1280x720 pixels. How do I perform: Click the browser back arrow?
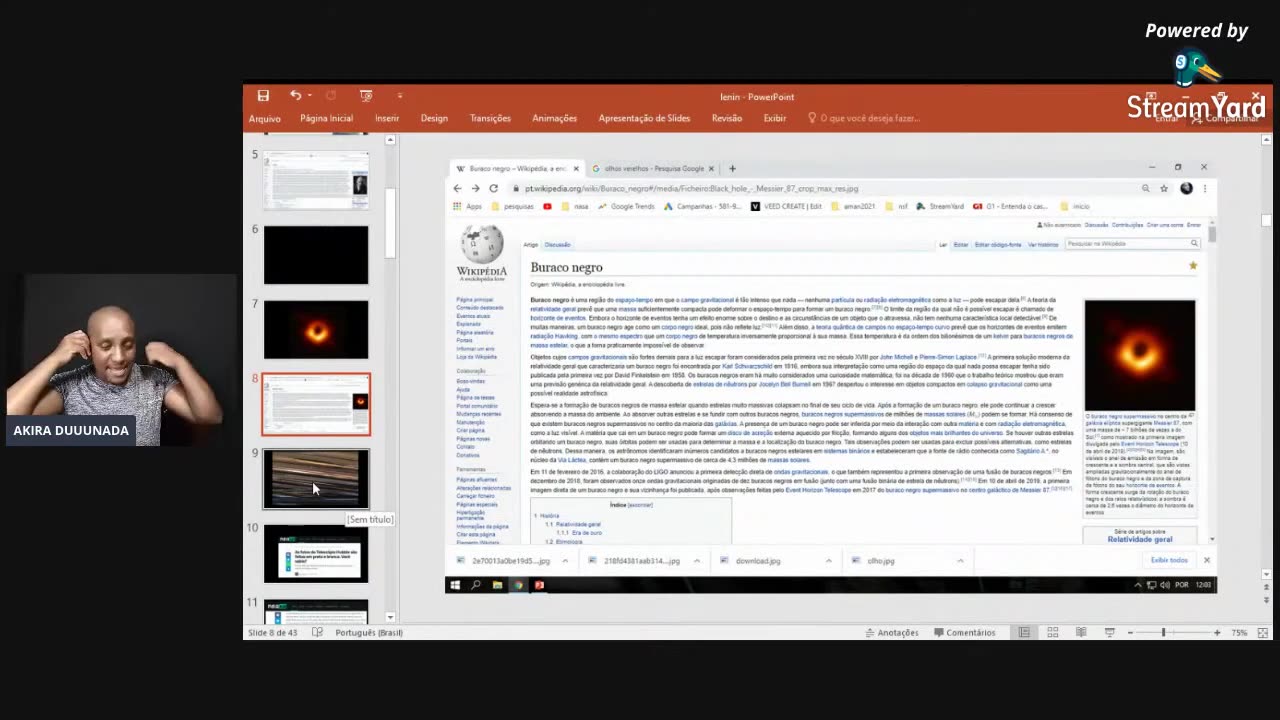tap(458, 188)
